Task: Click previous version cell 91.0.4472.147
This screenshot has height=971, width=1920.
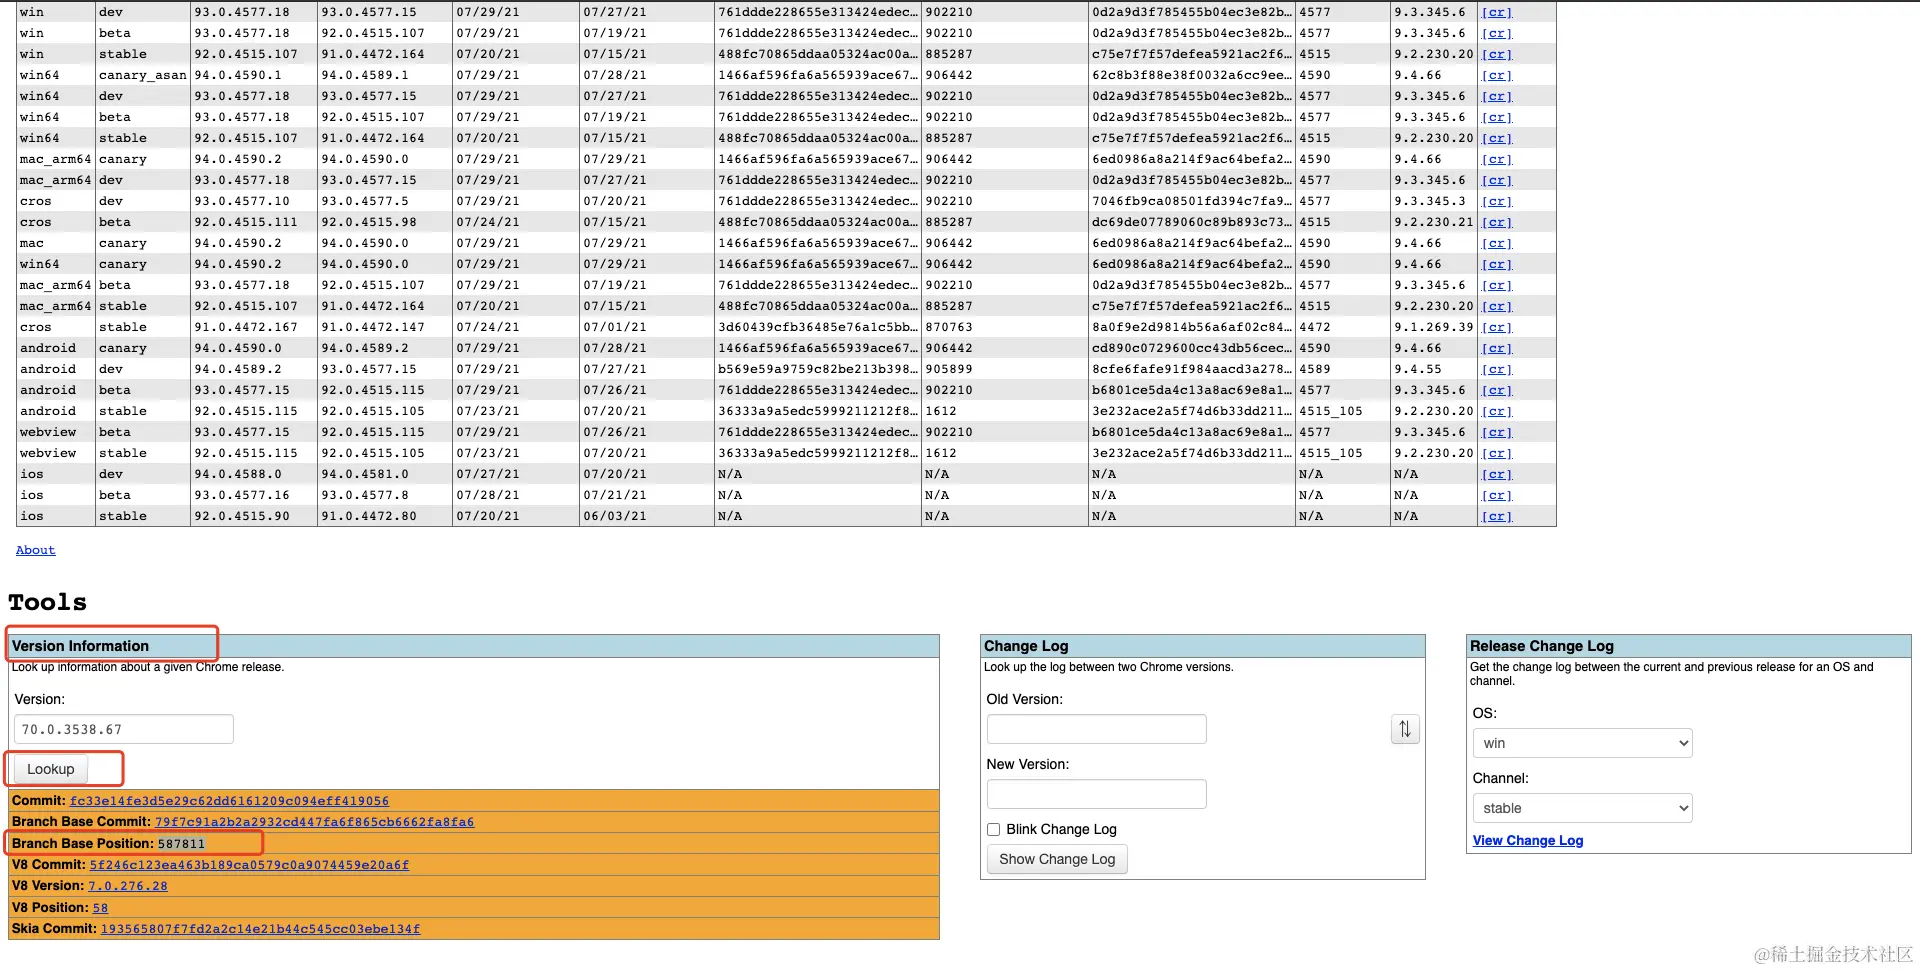Action: [384, 327]
